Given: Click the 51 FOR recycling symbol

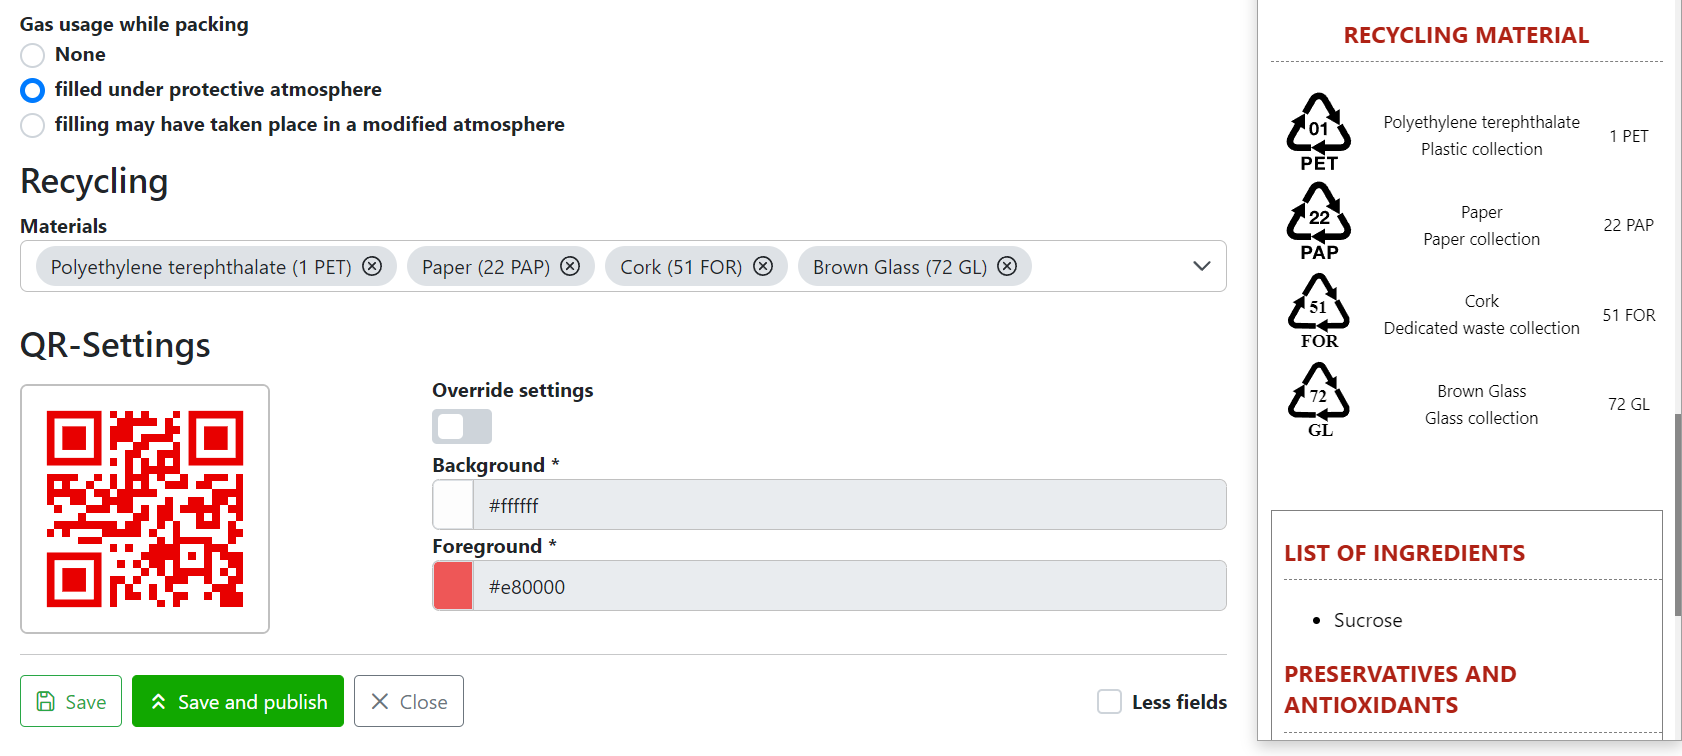Looking at the screenshot, I should (1319, 310).
